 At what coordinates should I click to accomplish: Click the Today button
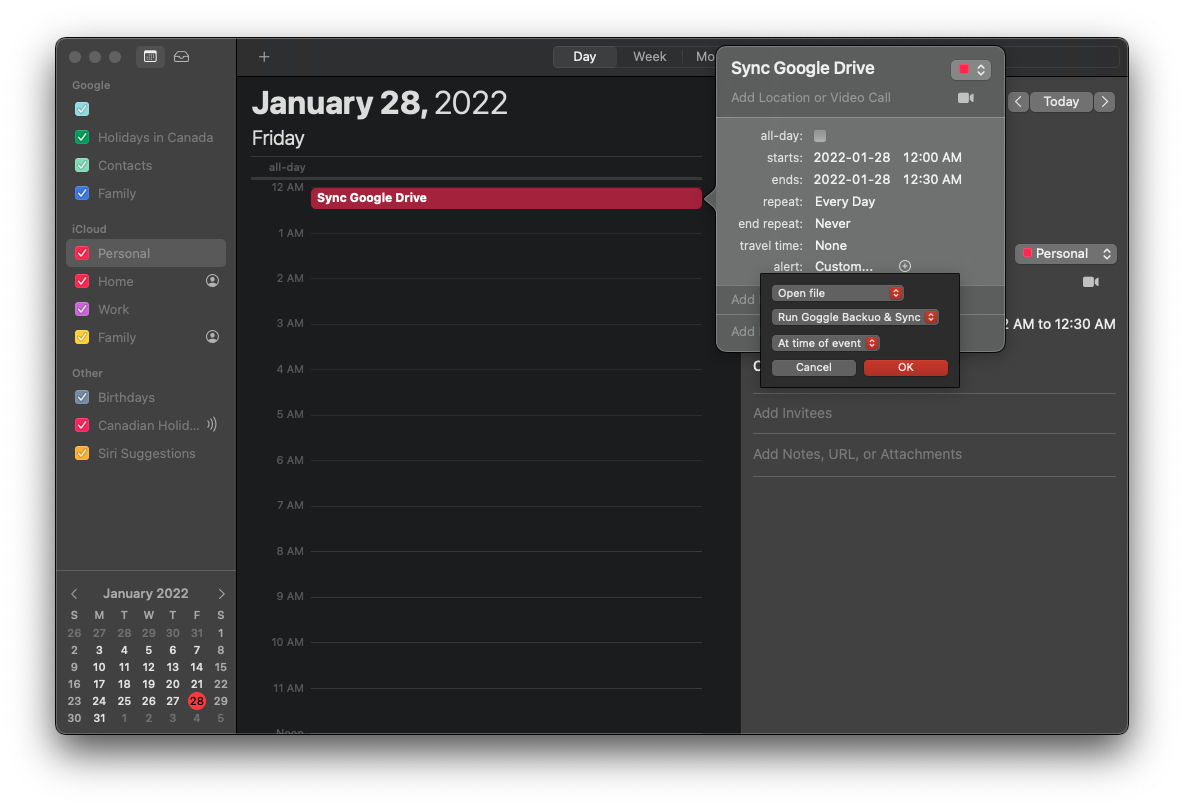(1061, 102)
